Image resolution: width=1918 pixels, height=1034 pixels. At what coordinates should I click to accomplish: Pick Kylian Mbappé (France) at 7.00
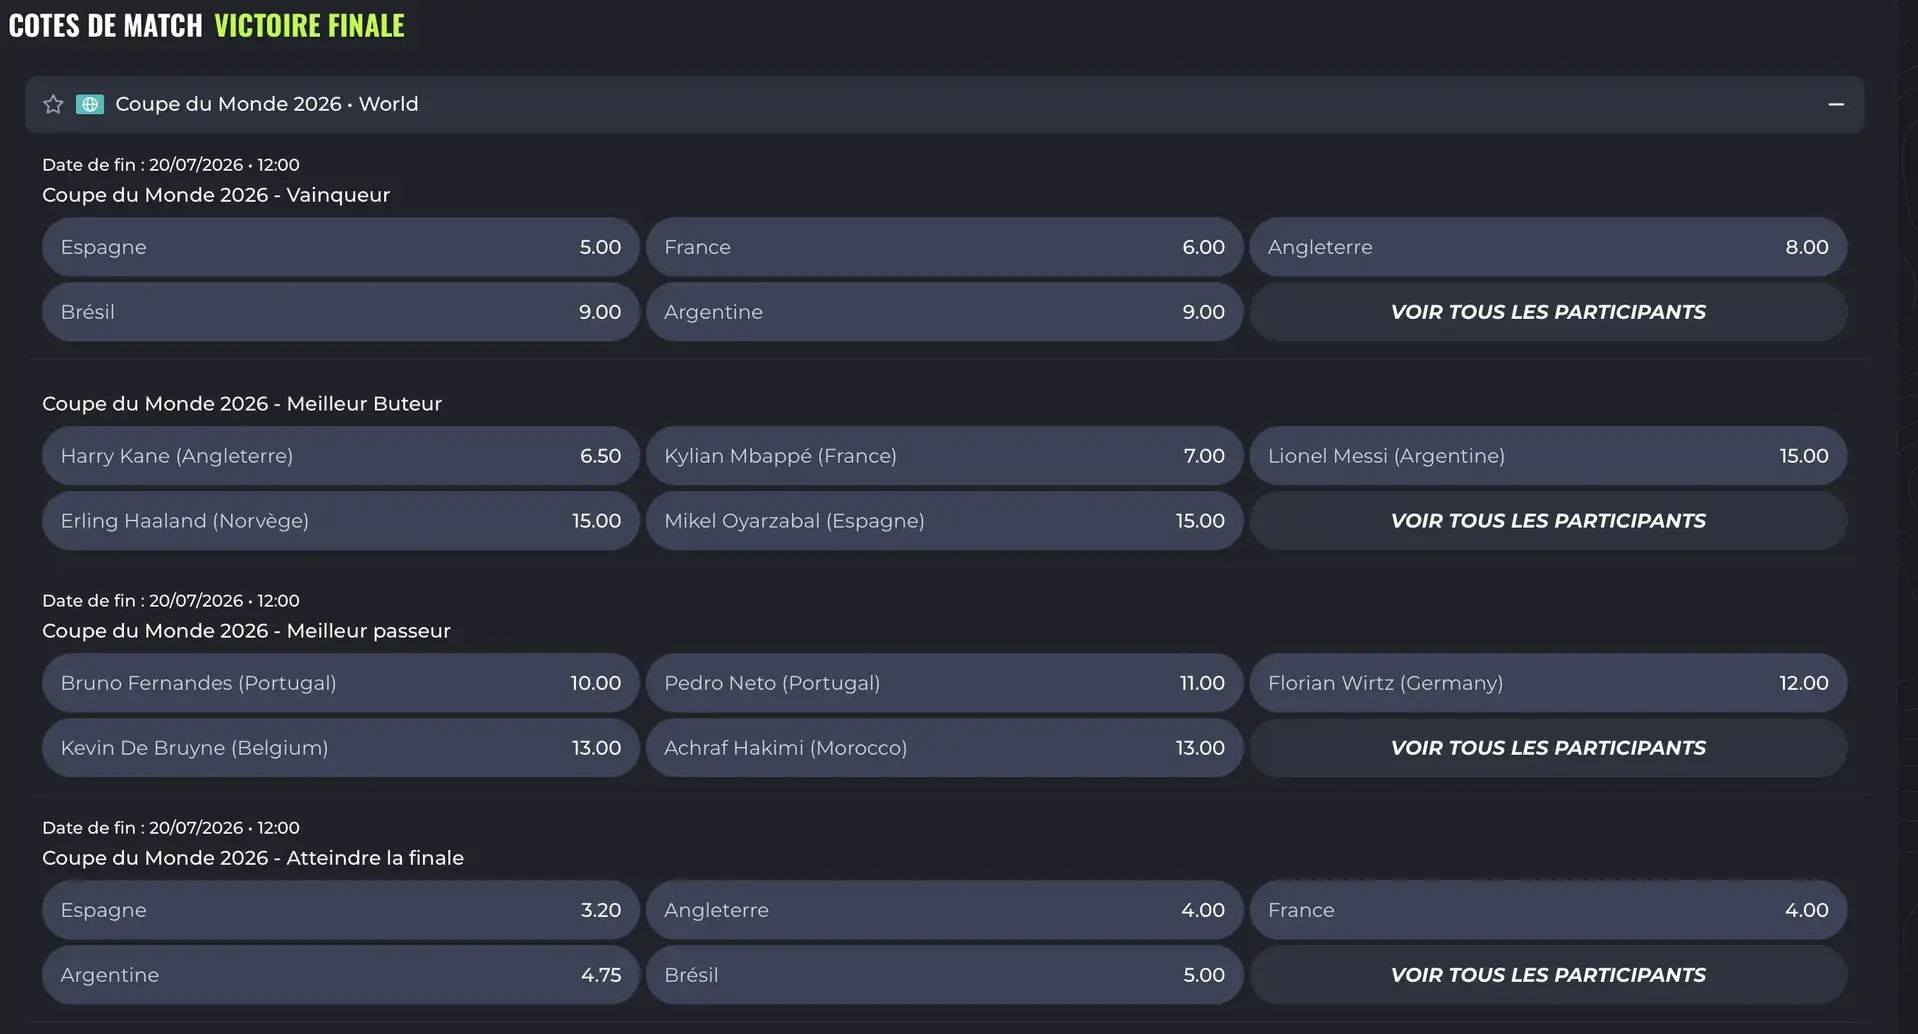coord(944,456)
